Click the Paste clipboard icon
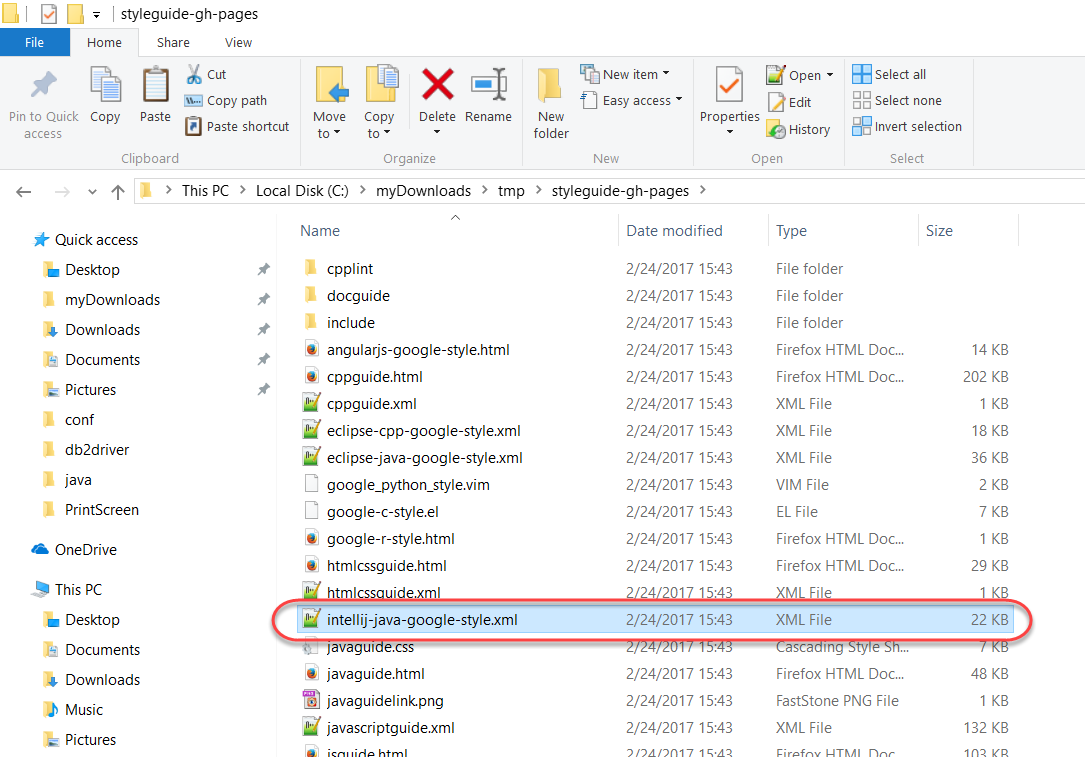The image size is (1085, 757). (155, 84)
